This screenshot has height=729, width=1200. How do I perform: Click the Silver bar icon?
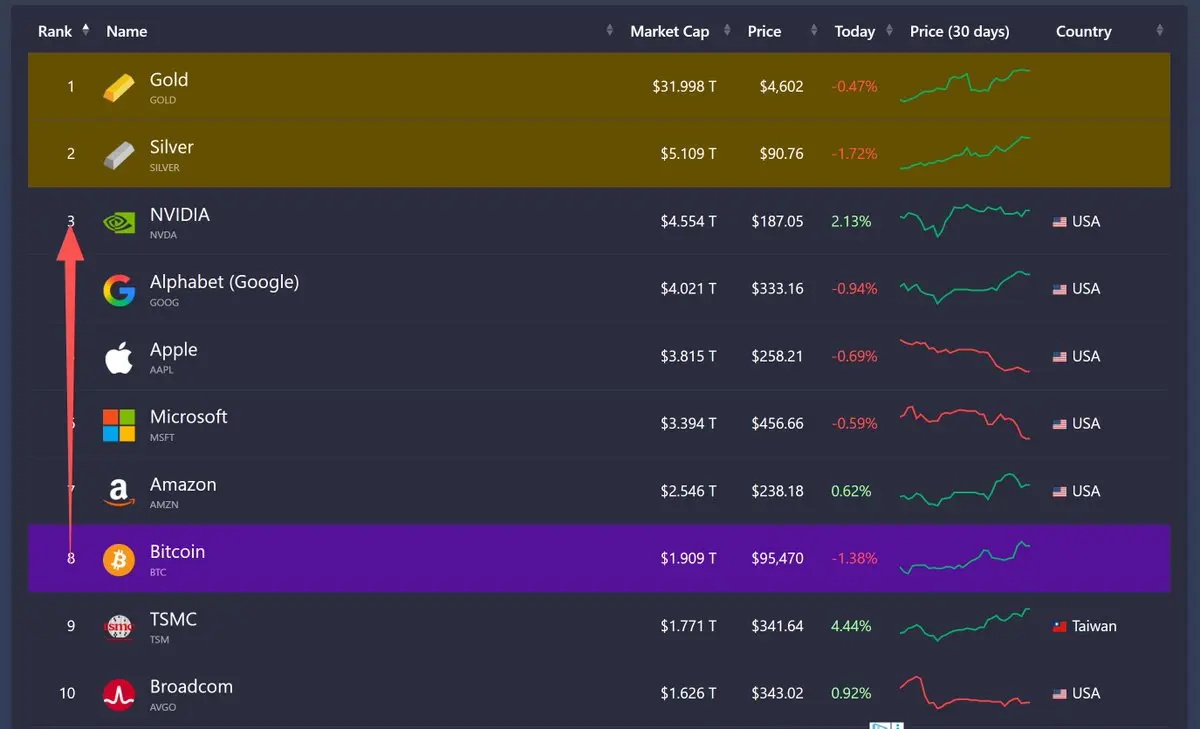tap(119, 155)
